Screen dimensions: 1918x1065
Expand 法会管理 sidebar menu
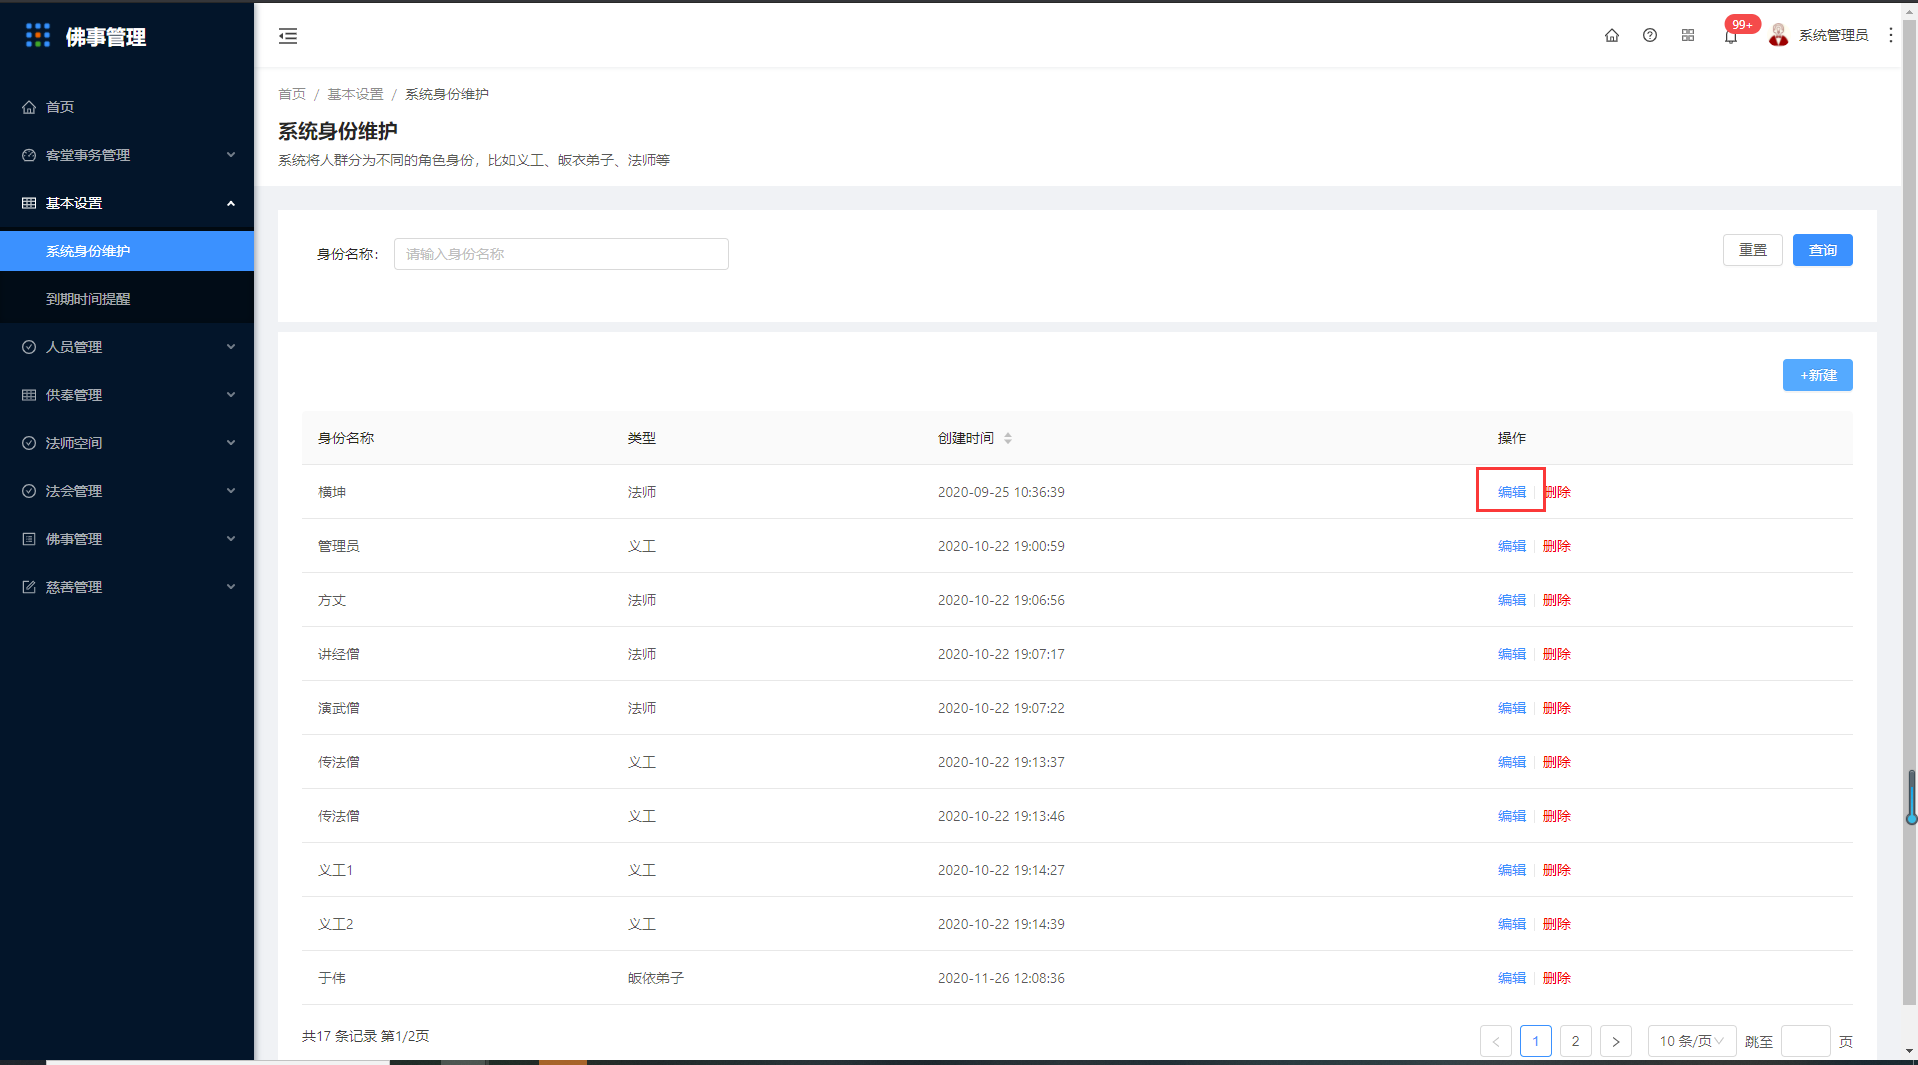pos(127,491)
